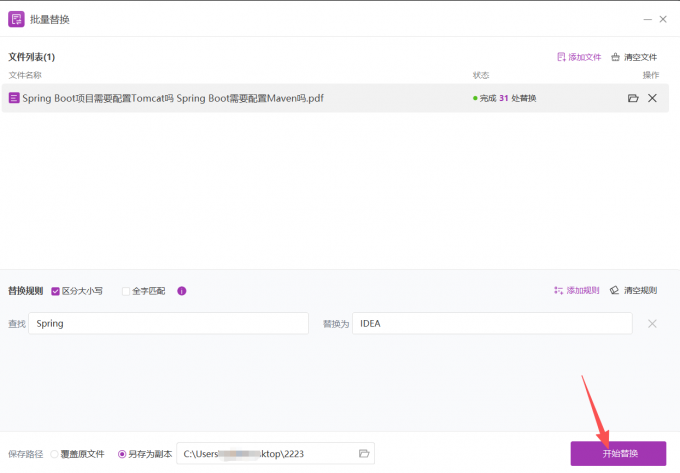Image resolution: width=680 pixels, height=473 pixels.
Task: Click the 保存路径 label
Action: pos(26,454)
